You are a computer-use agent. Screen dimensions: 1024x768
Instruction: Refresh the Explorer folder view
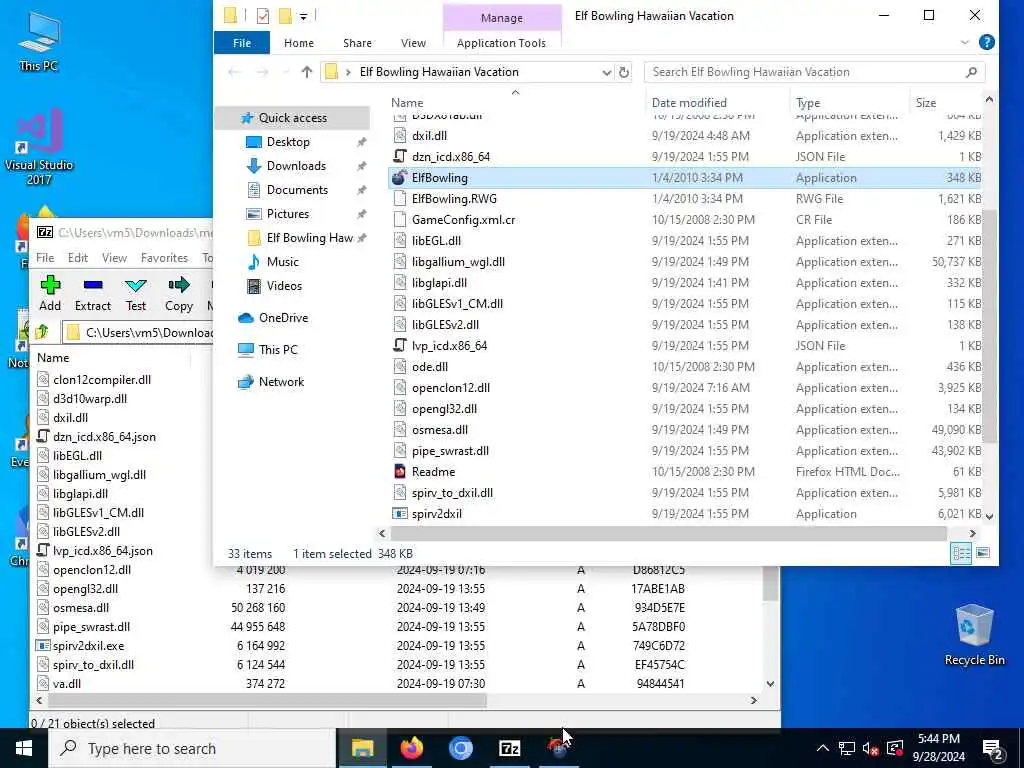[624, 72]
